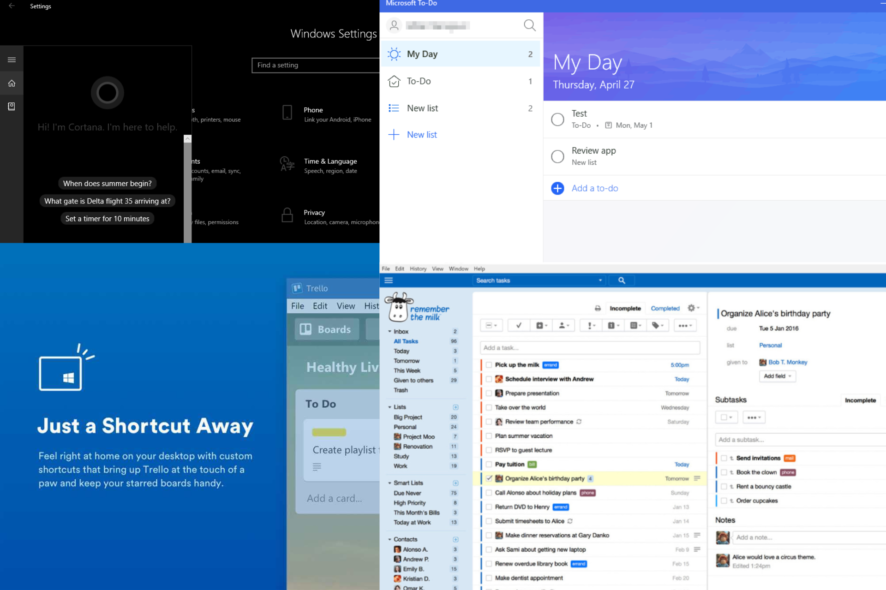Click the Cortana circle logo
This screenshot has width=886, height=590.
[x=107, y=93]
